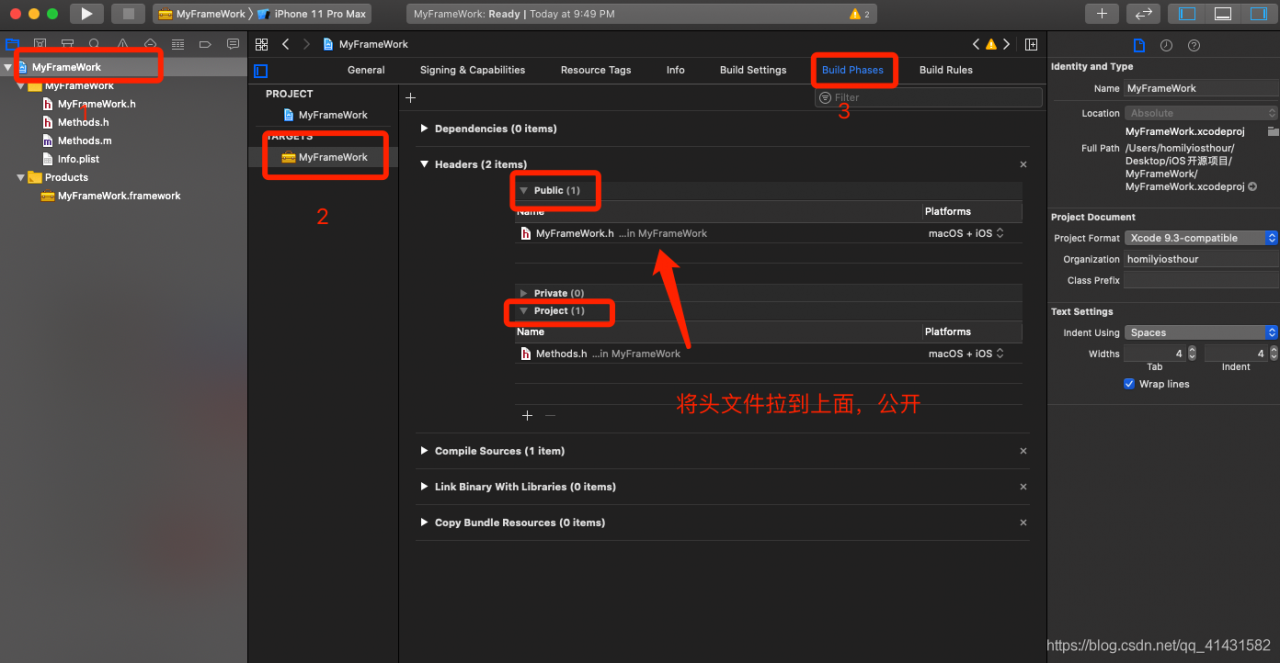Screen dimensions: 1280x663
Task: Open the Library with plus button
Action: (1101, 14)
